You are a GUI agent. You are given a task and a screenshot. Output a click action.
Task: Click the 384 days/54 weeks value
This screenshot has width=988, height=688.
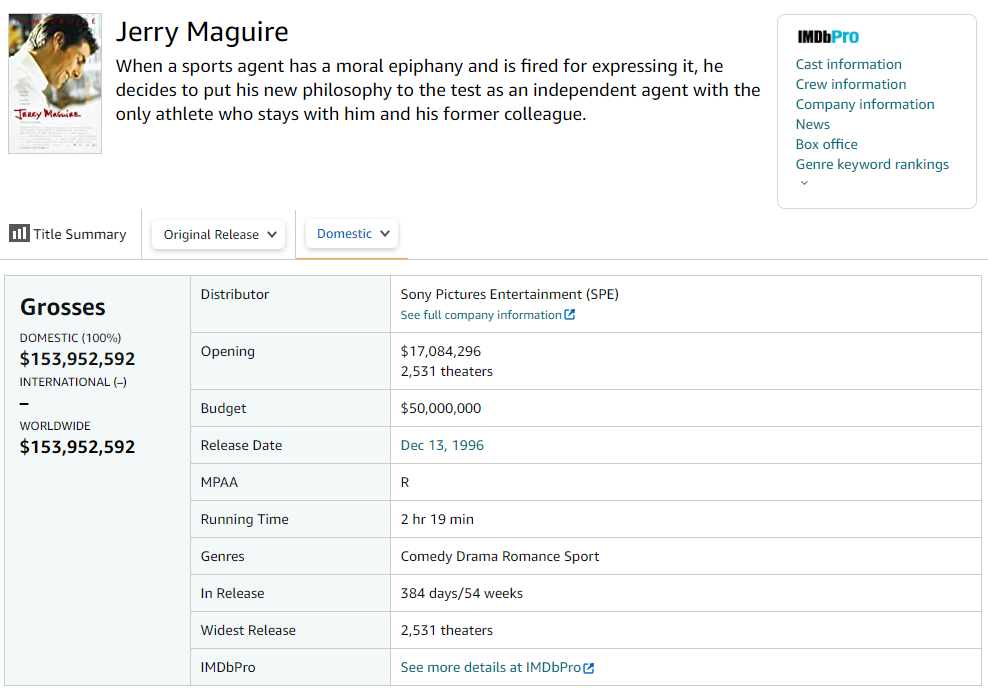pos(462,593)
